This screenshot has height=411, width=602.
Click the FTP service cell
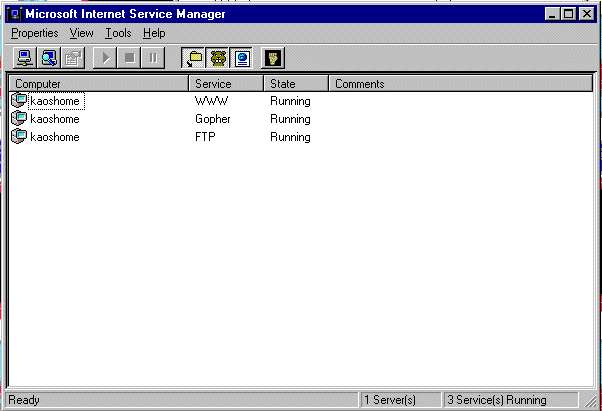click(x=205, y=137)
